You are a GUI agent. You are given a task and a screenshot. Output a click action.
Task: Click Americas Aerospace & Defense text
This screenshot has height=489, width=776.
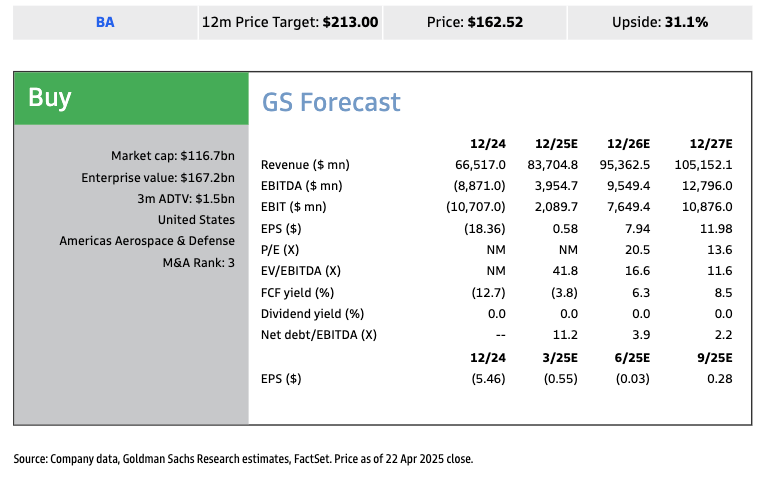147,241
